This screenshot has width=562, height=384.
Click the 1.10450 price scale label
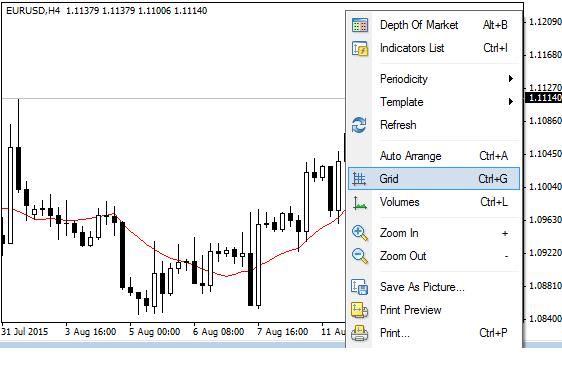(545, 154)
